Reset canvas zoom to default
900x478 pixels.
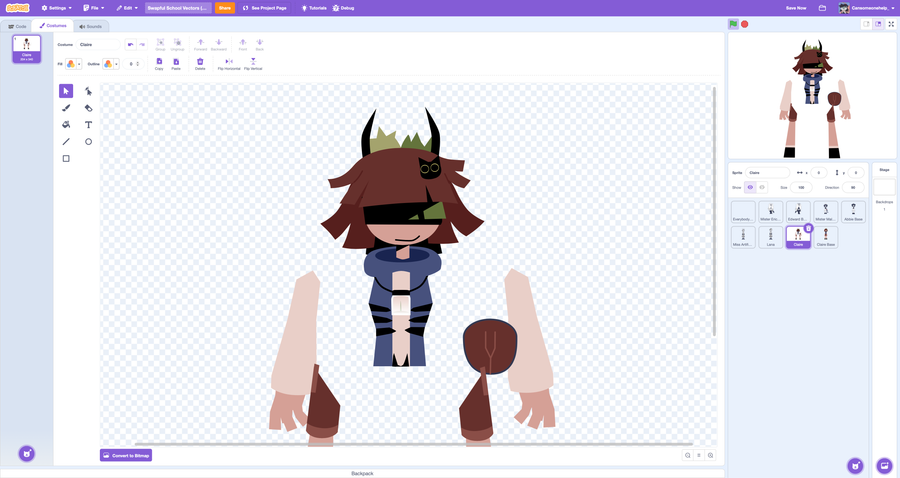click(699, 455)
